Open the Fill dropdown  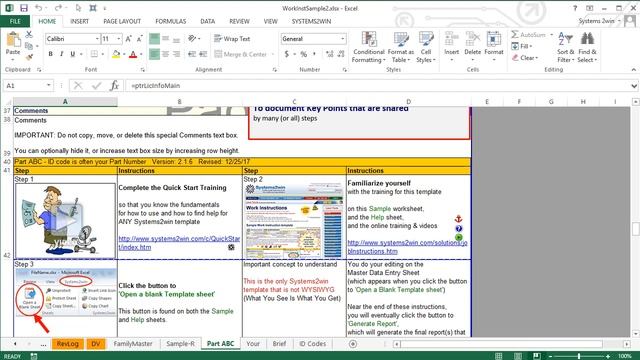(x=522, y=46)
